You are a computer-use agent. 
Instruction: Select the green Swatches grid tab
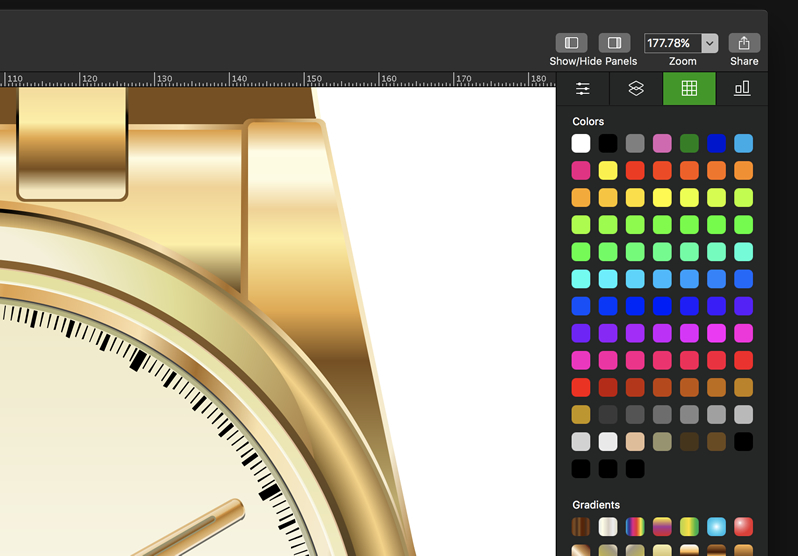689,89
